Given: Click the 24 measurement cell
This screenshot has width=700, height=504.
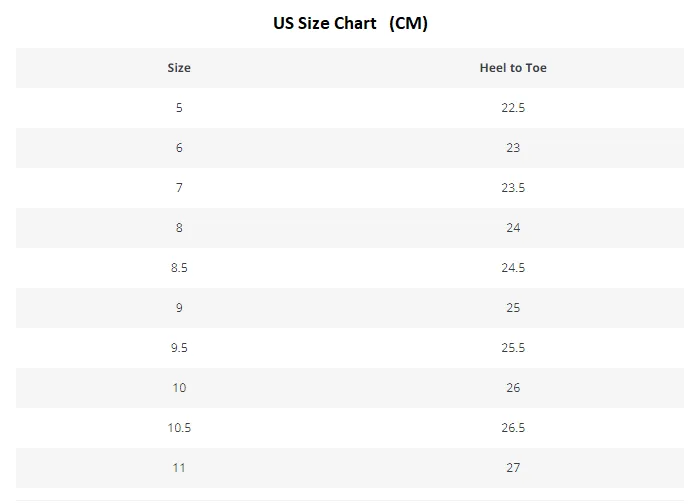Looking at the screenshot, I should point(513,228).
